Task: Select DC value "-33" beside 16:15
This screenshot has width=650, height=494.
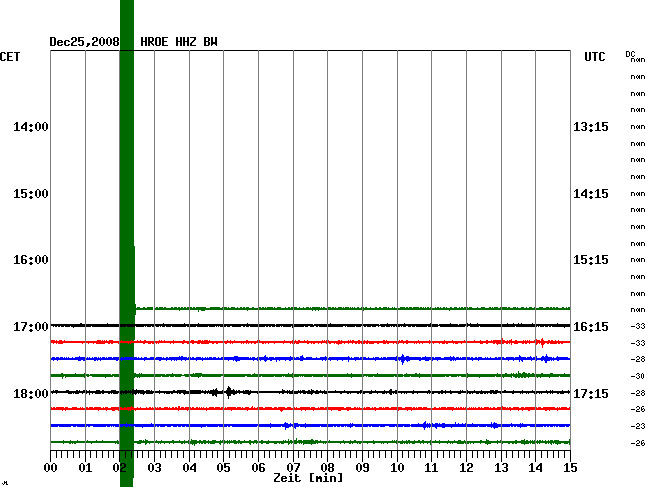Action: point(638,327)
